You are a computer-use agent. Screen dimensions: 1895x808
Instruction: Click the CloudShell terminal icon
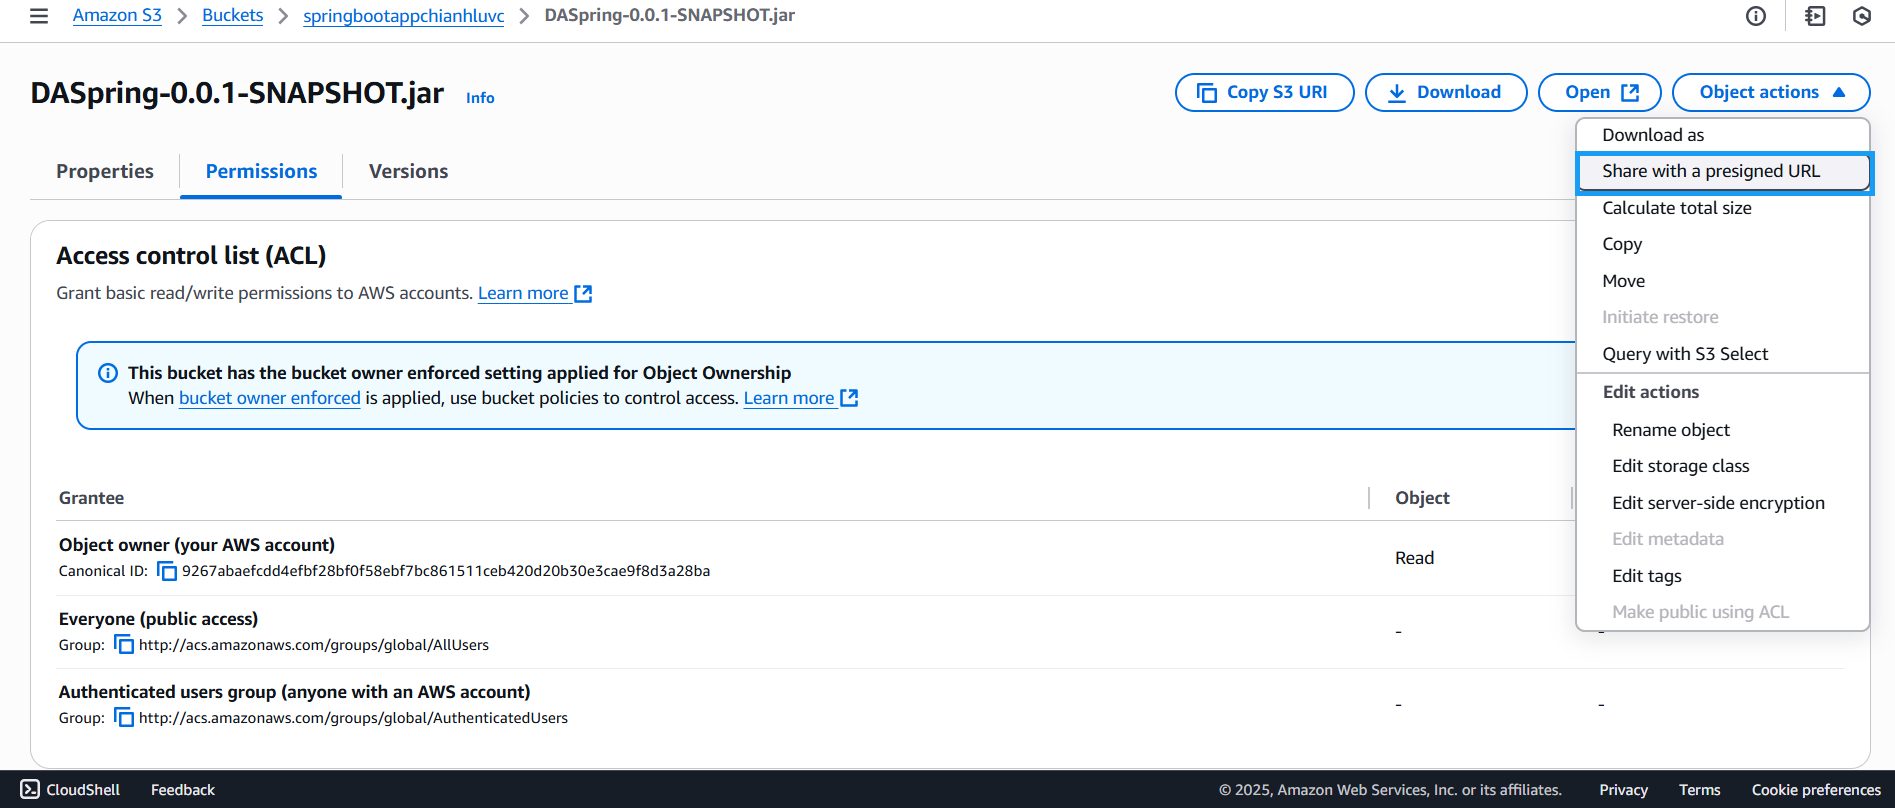tap(30, 789)
